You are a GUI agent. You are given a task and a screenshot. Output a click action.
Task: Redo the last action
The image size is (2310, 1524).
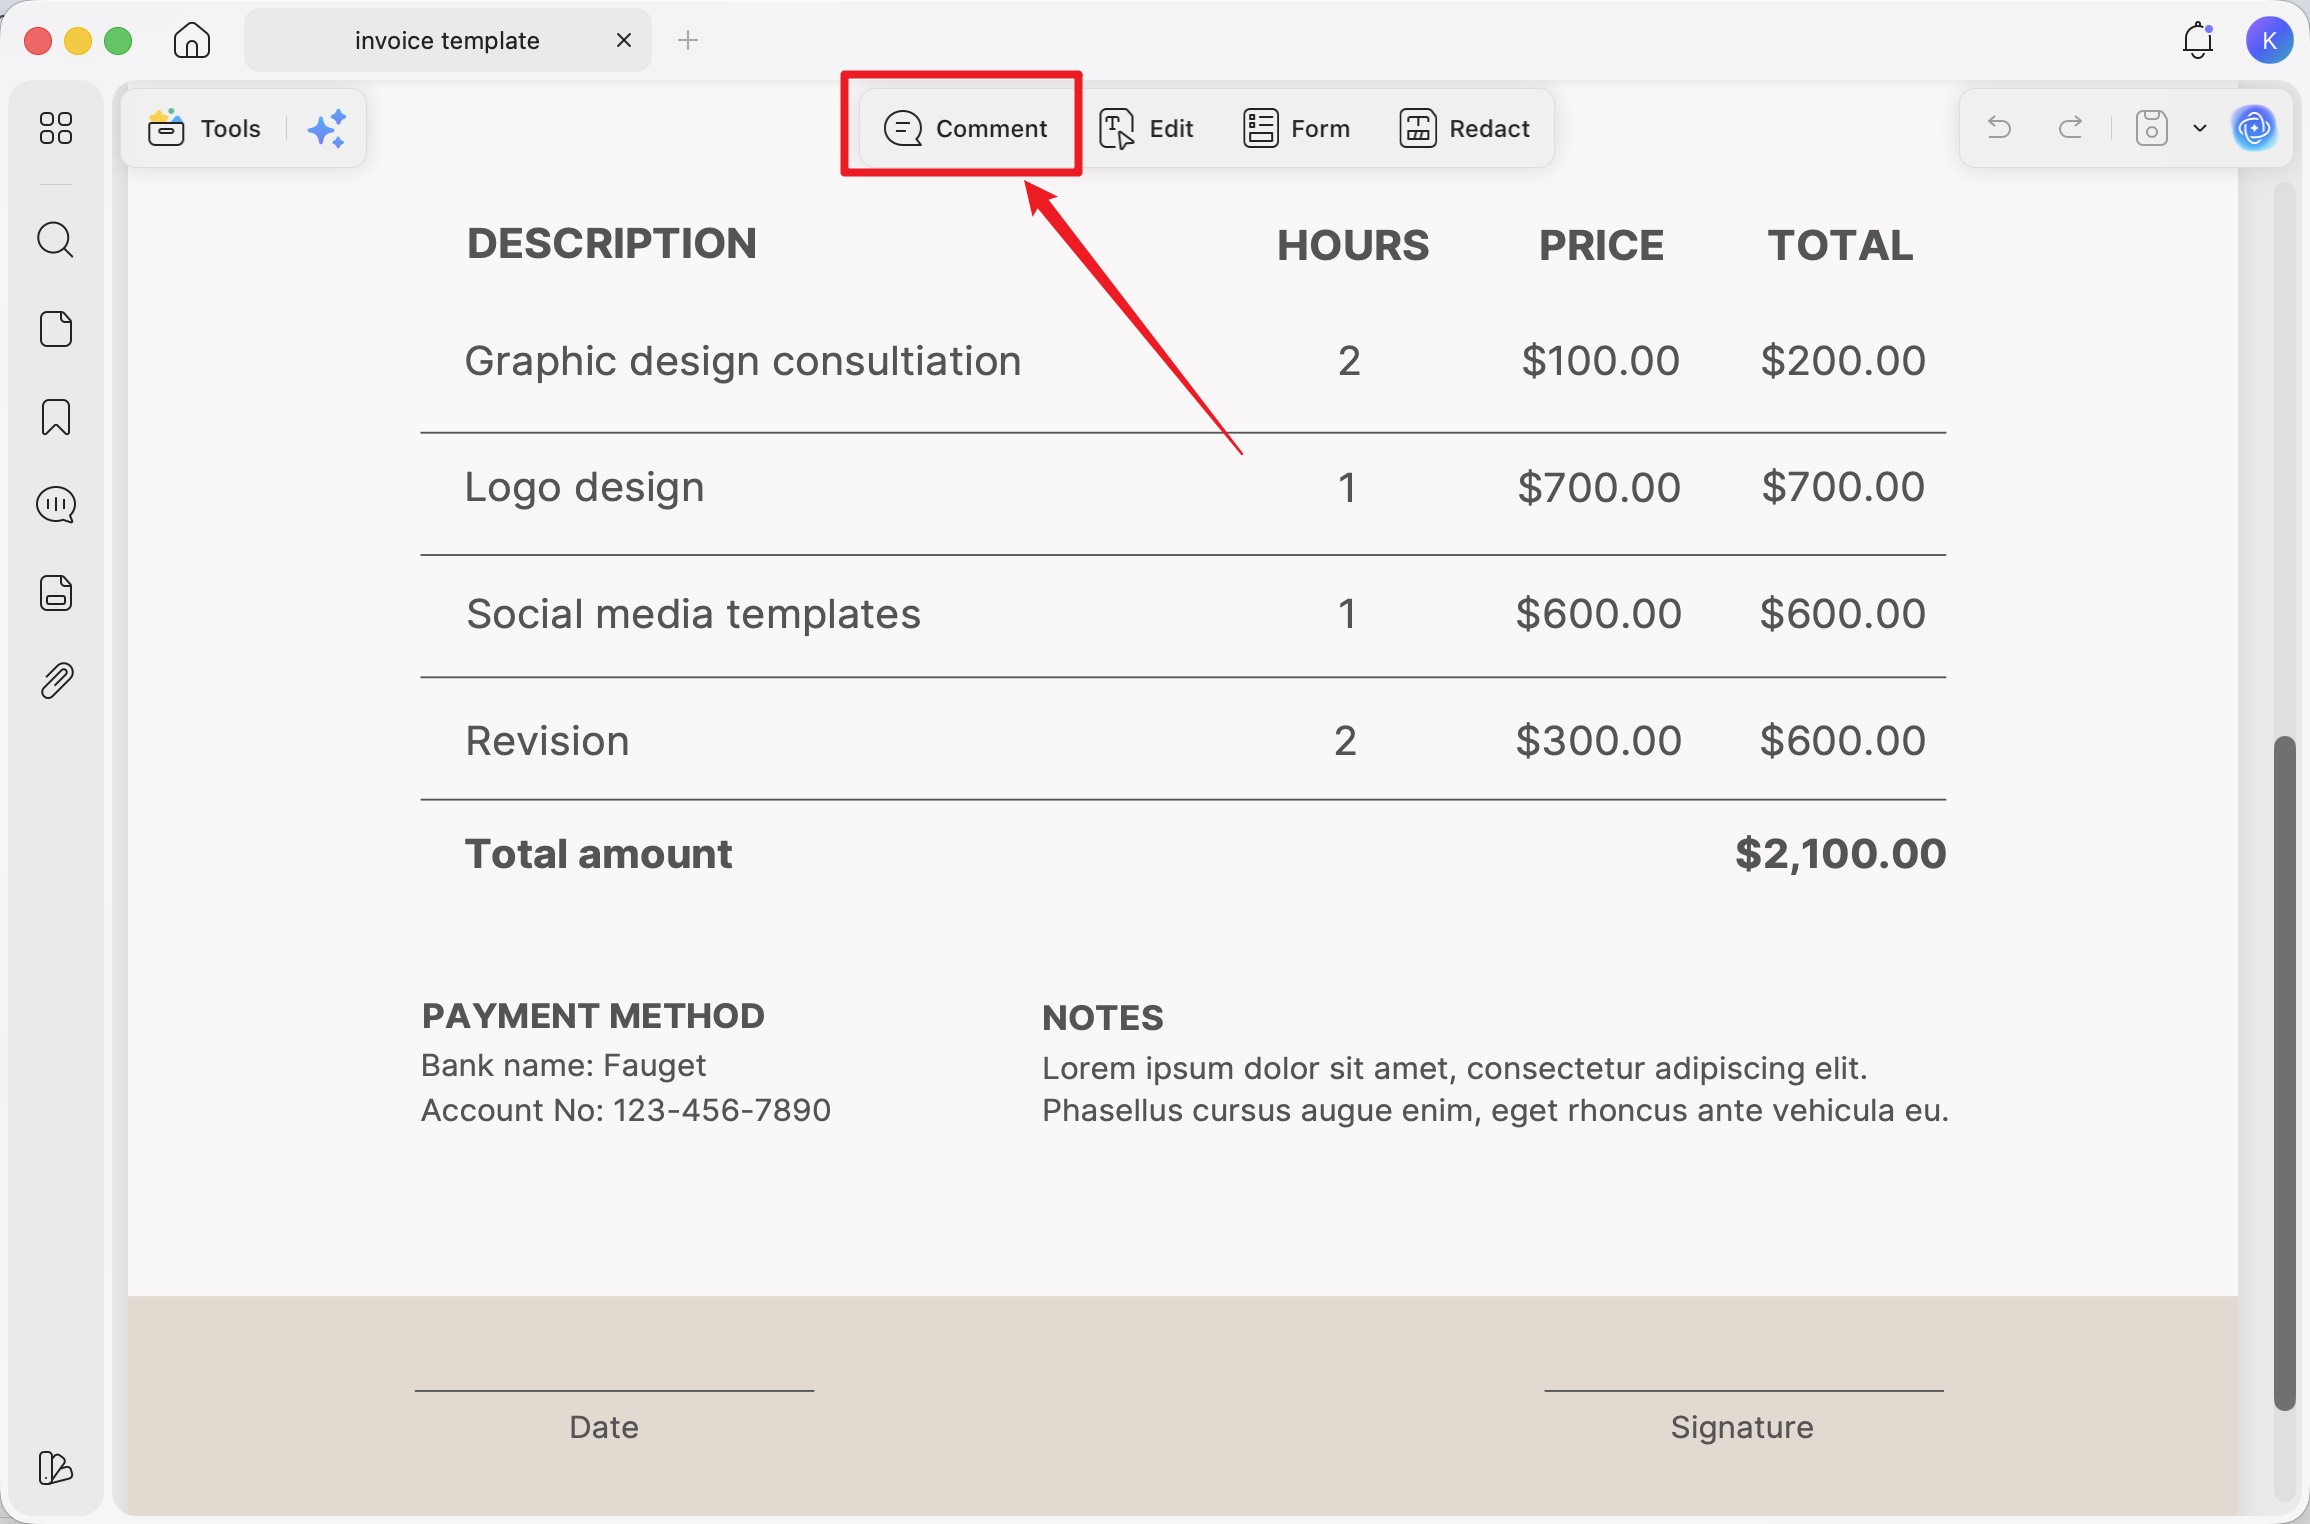2070,127
